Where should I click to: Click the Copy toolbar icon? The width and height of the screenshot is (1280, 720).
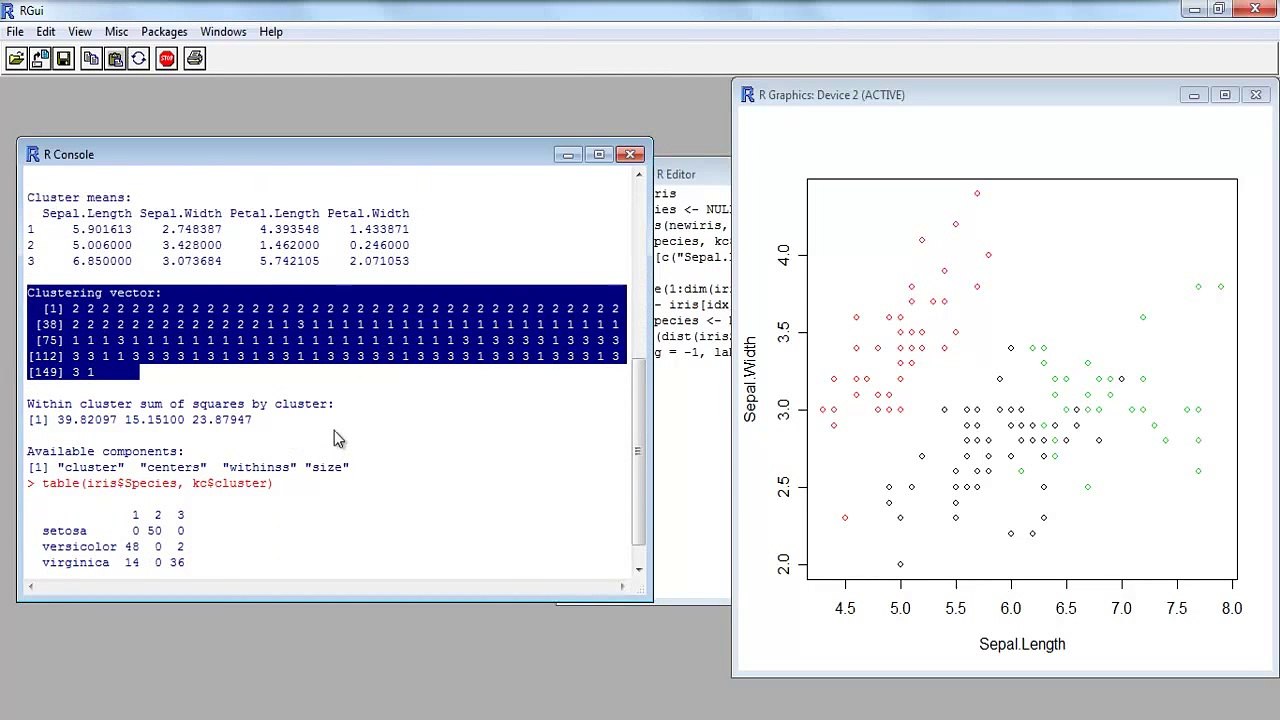click(x=91, y=59)
